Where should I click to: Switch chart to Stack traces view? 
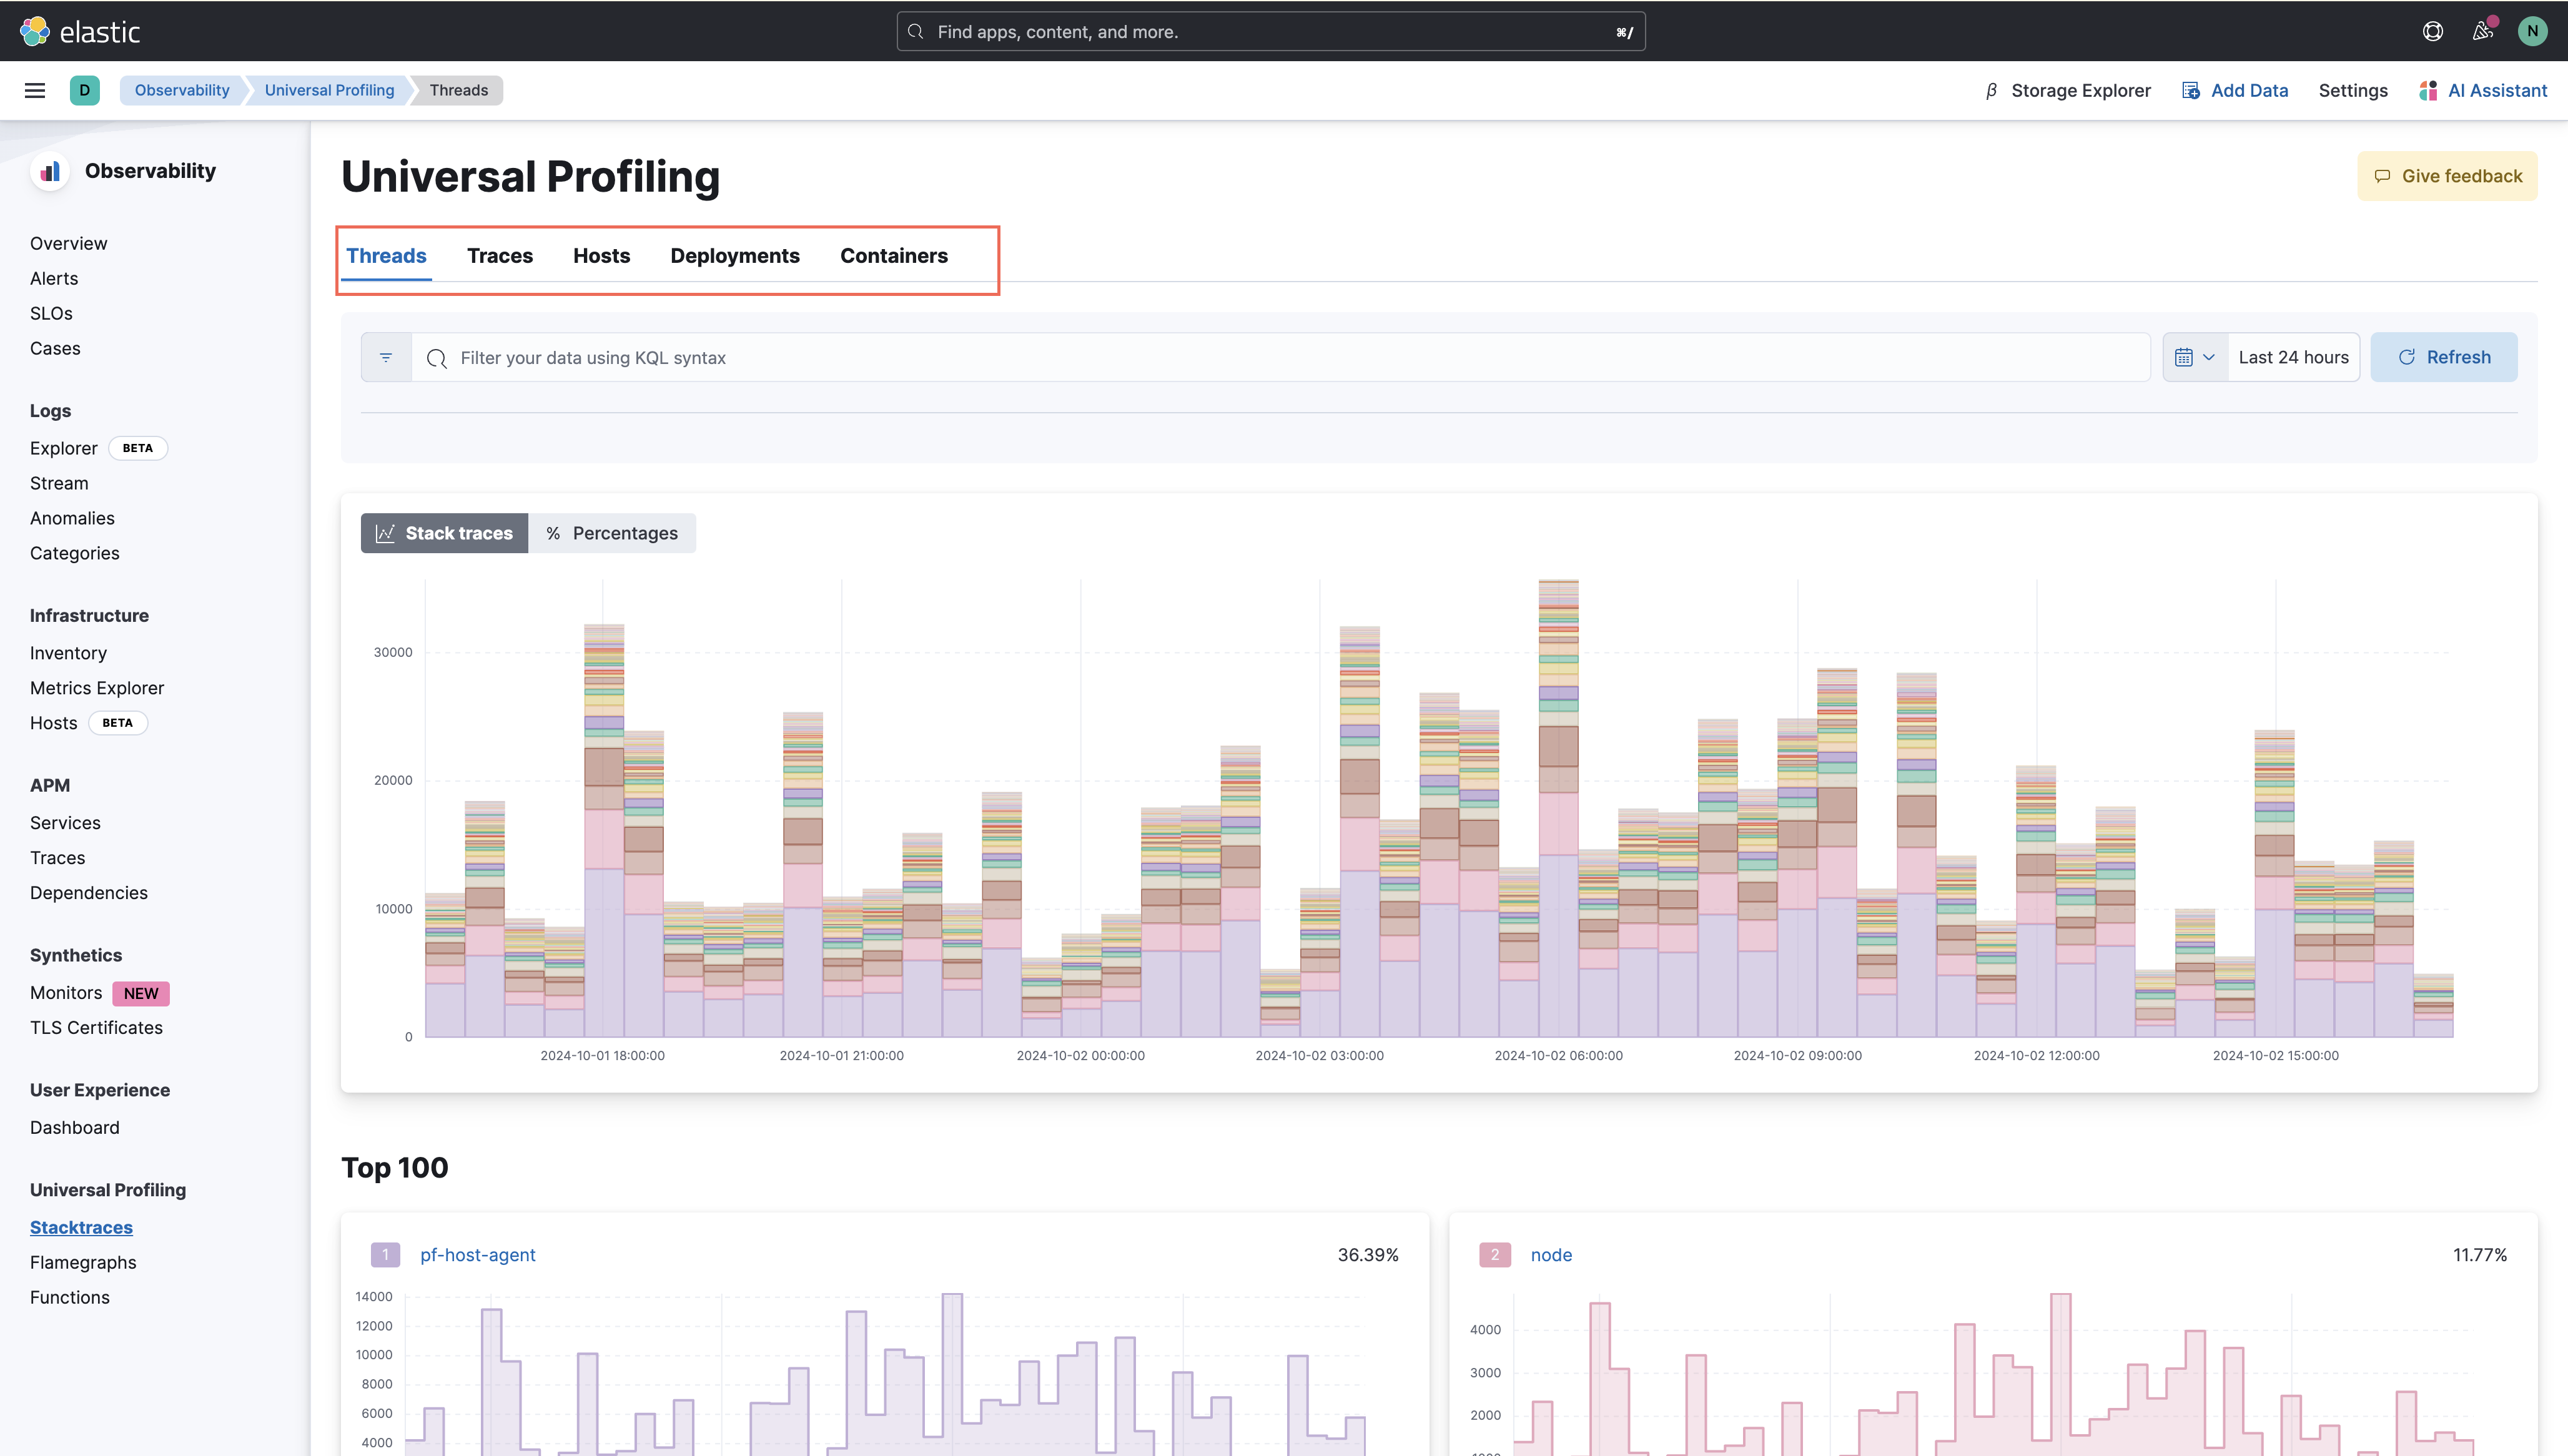[444, 533]
